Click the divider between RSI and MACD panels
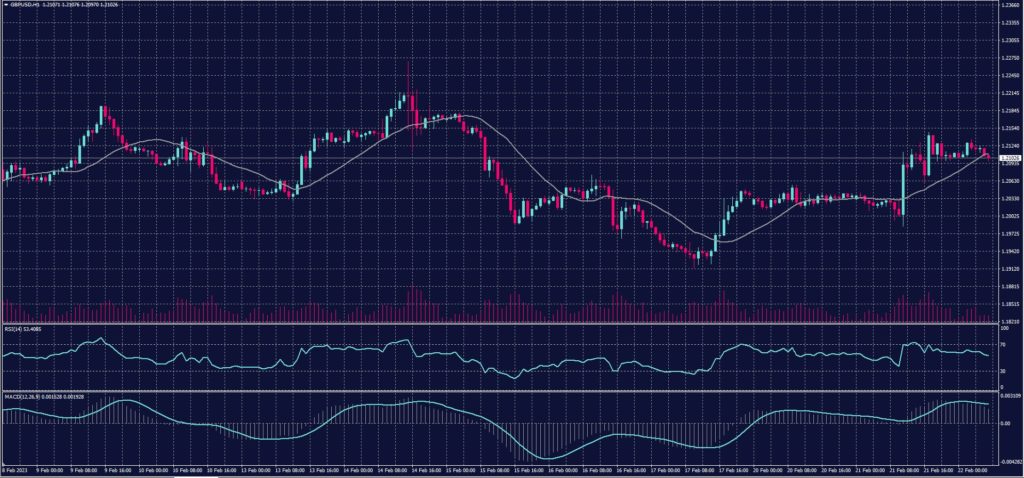 tap(500, 391)
